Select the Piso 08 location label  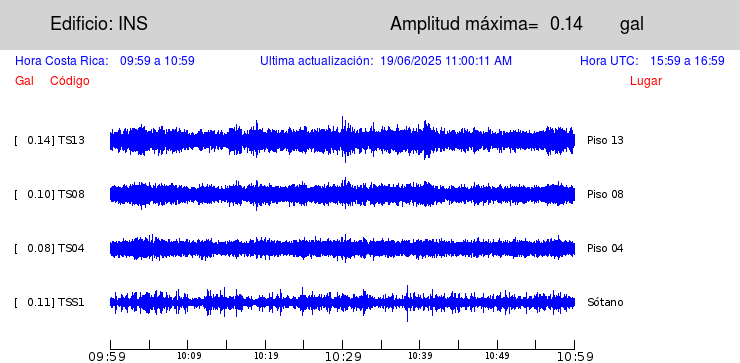[605, 194]
